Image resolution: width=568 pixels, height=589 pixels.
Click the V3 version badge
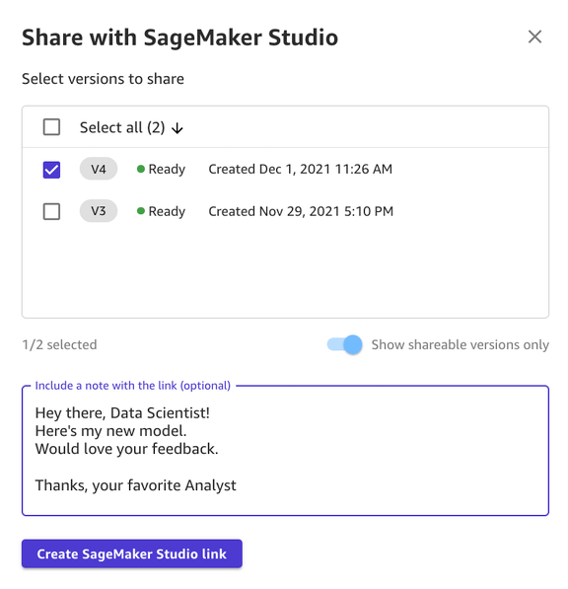click(x=98, y=211)
